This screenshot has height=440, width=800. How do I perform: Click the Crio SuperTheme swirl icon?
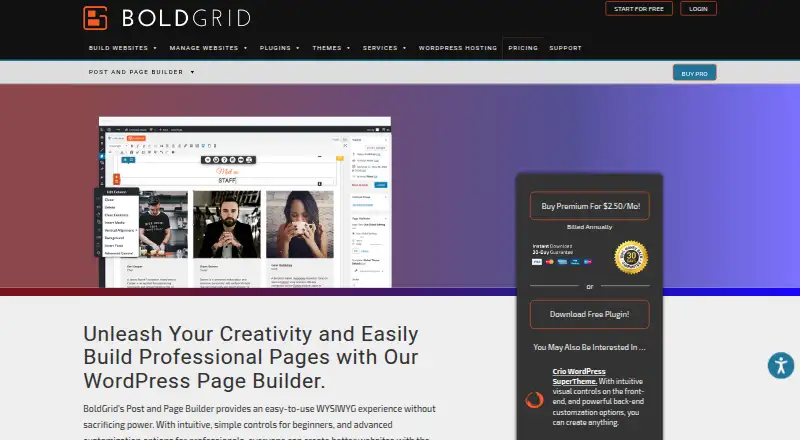[x=534, y=400]
